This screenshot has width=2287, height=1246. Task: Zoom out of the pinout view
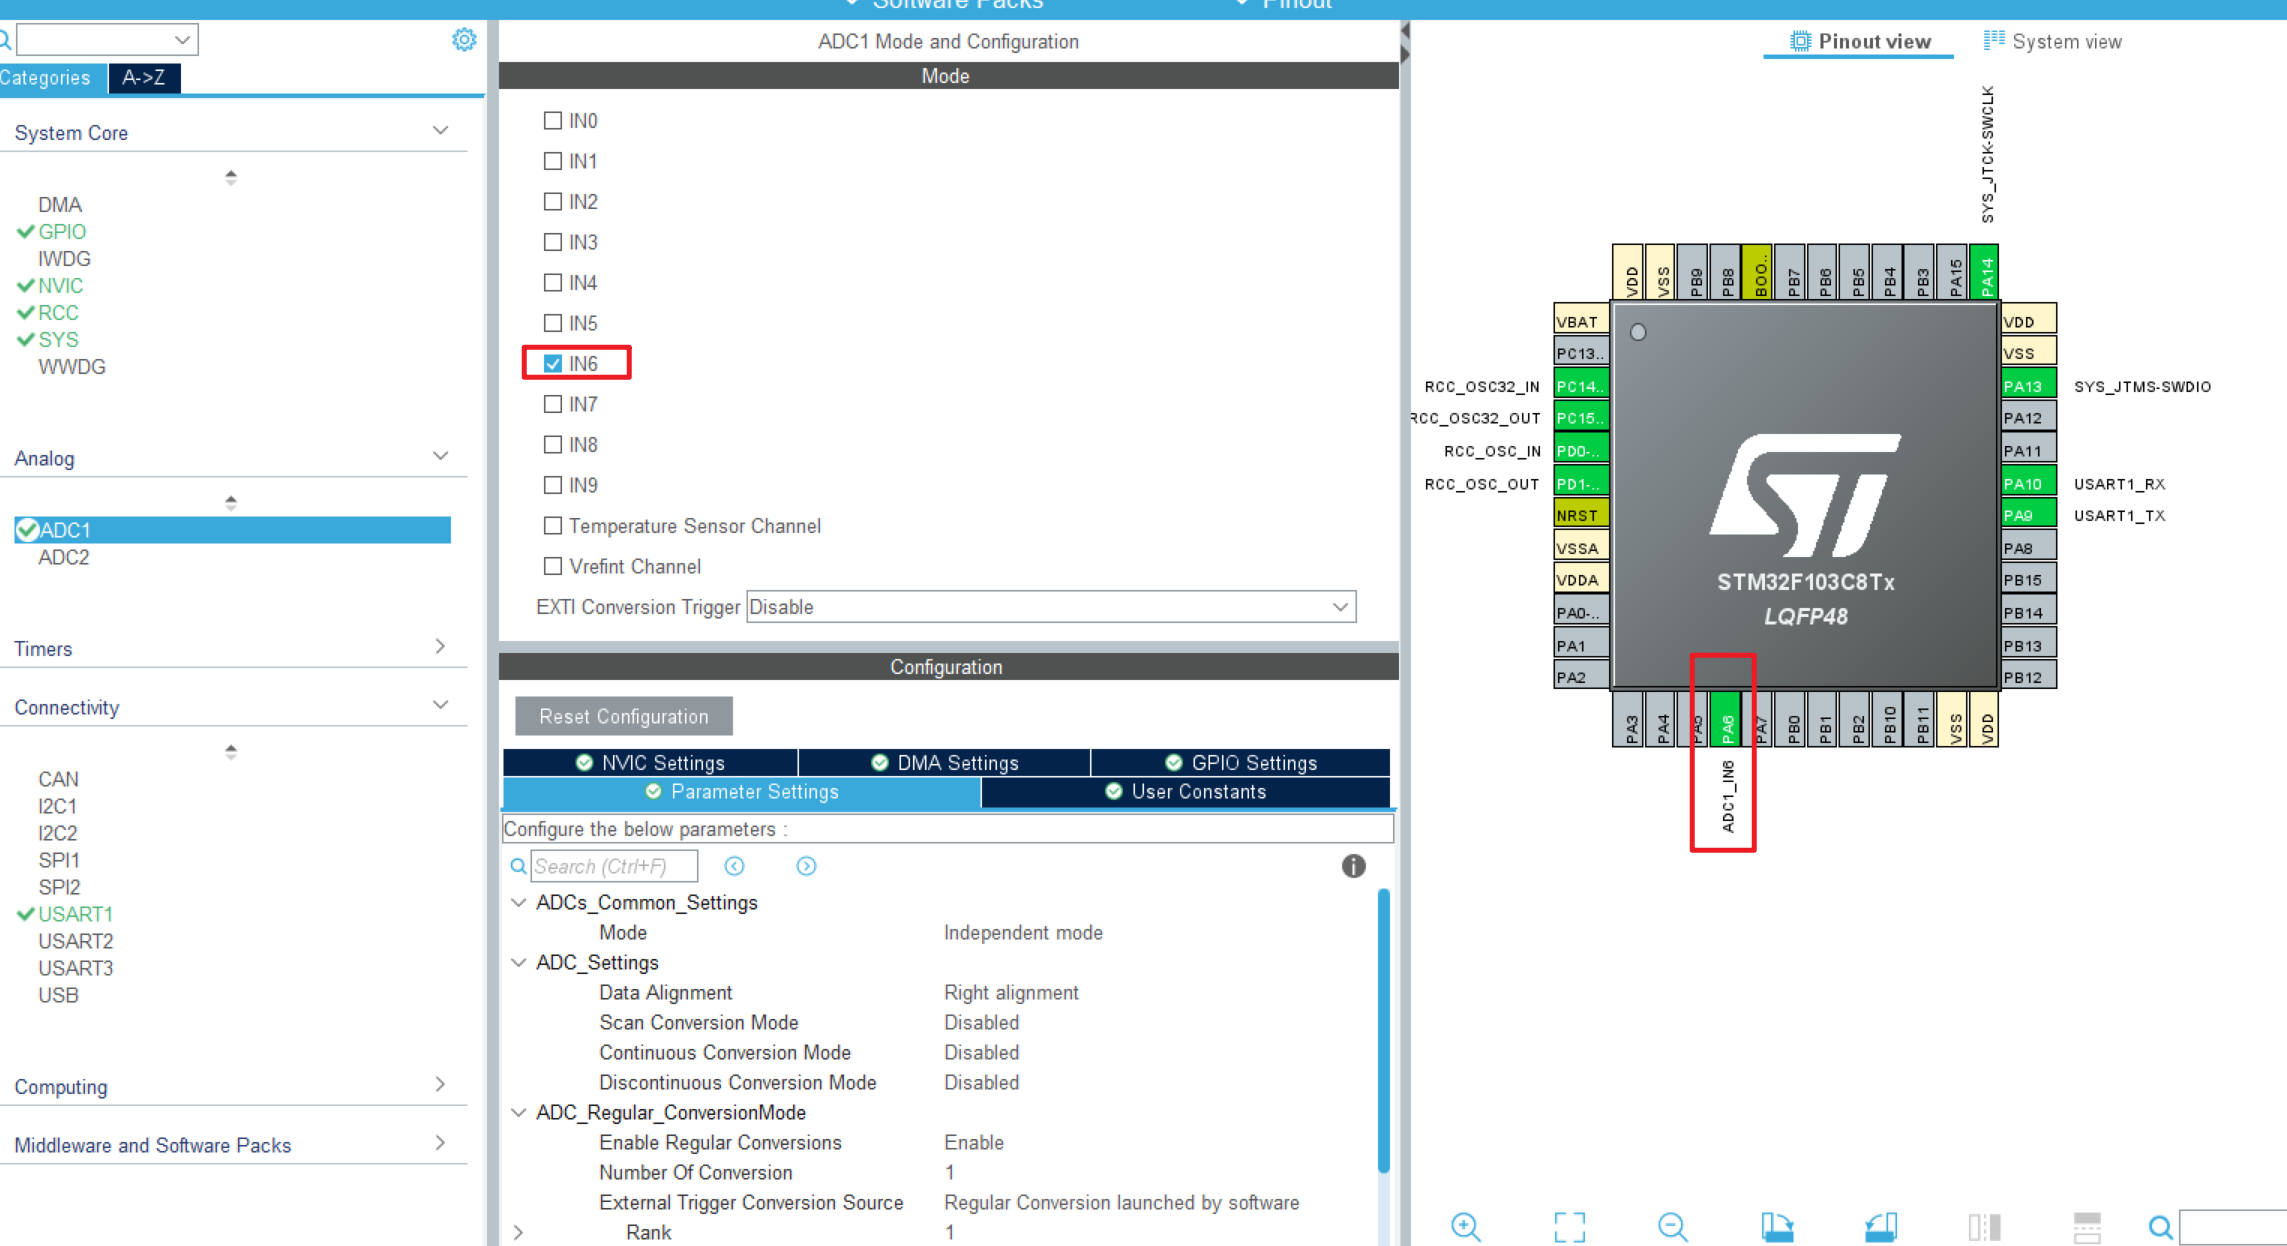(1672, 1226)
